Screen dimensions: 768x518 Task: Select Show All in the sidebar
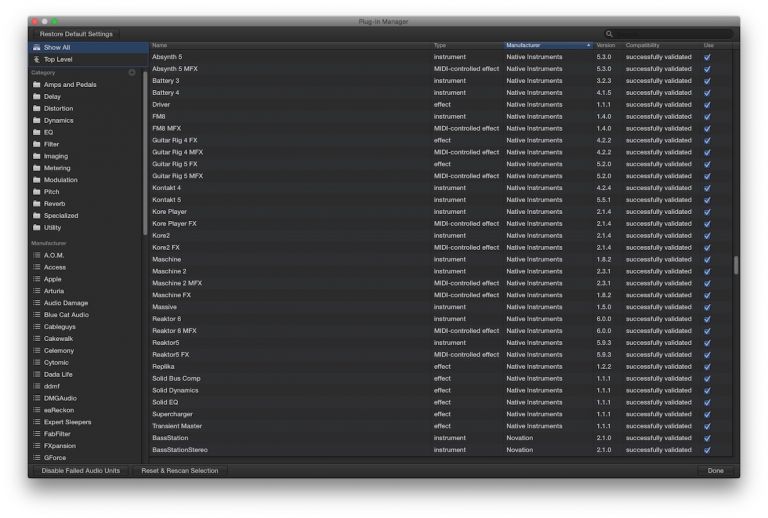[88, 47]
